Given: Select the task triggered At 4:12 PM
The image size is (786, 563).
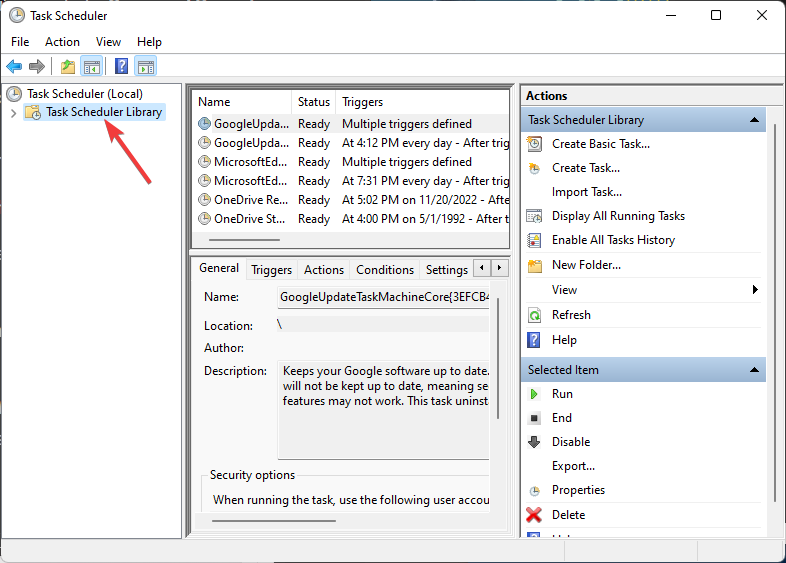Looking at the screenshot, I should point(352,143).
